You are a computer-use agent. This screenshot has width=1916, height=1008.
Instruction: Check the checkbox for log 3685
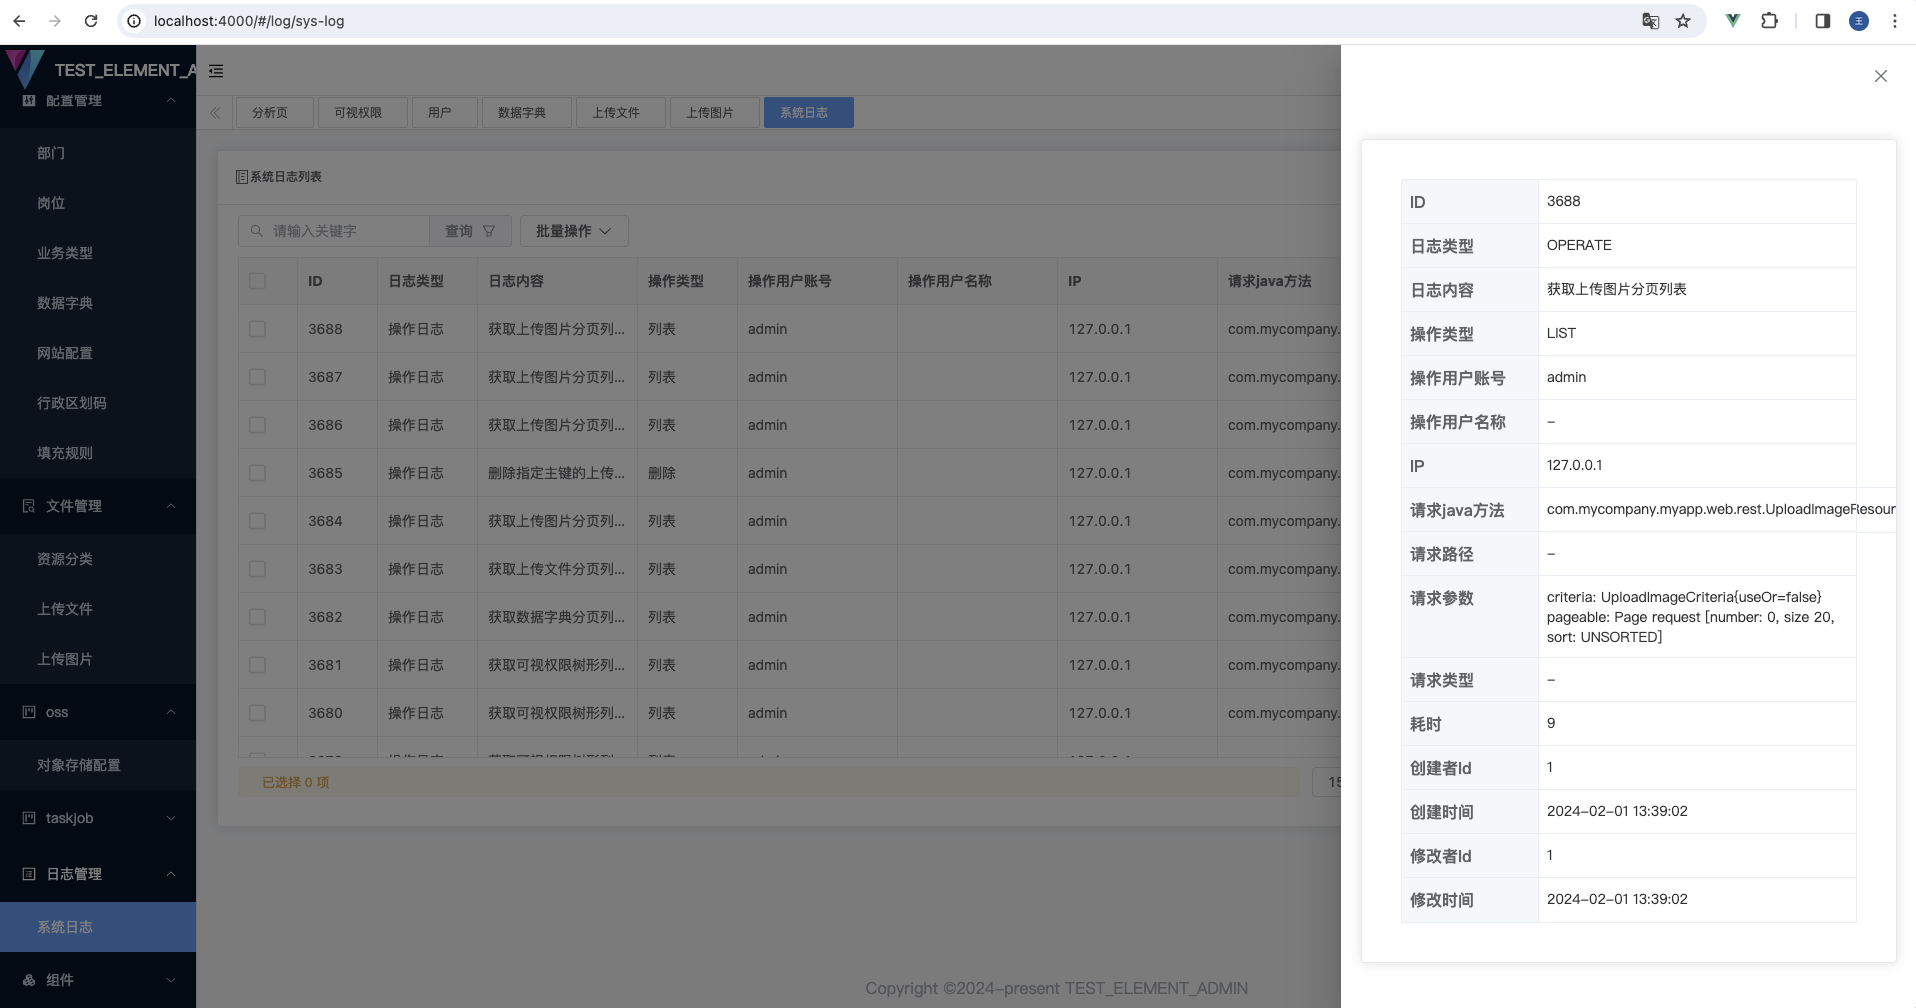point(257,472)
